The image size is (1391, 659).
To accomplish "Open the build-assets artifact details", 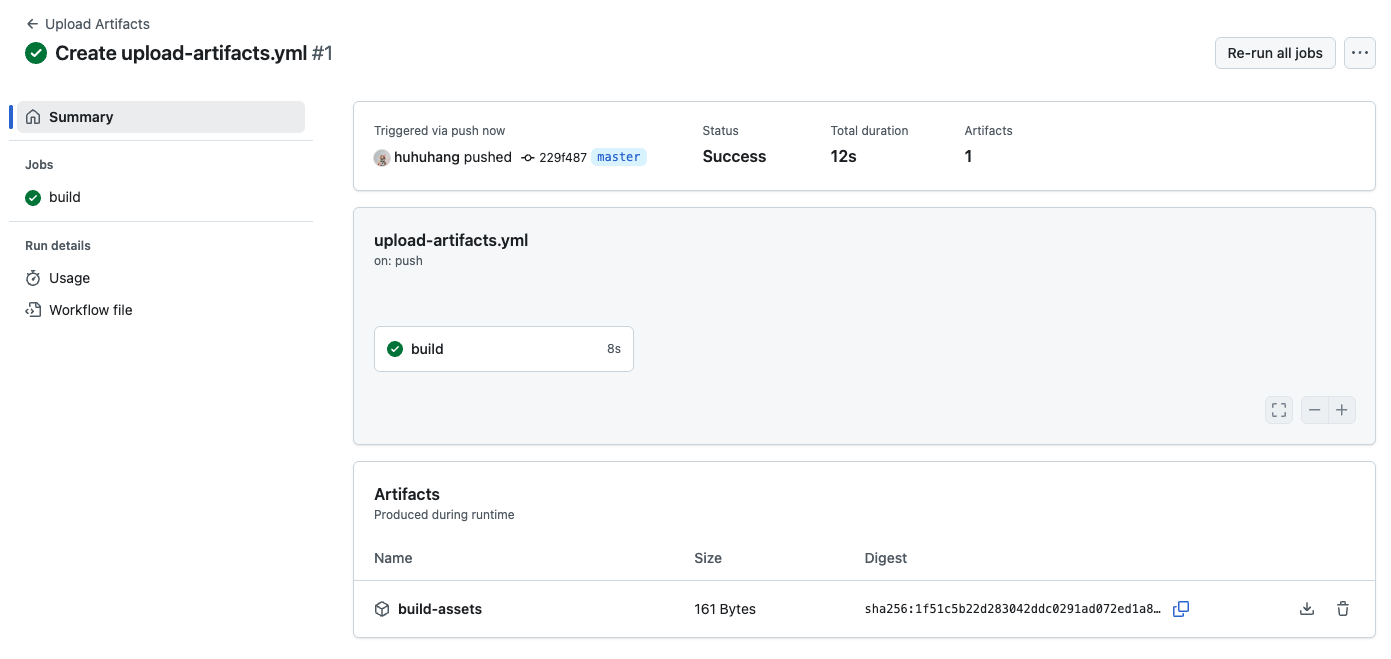I will tap(440, 608).
